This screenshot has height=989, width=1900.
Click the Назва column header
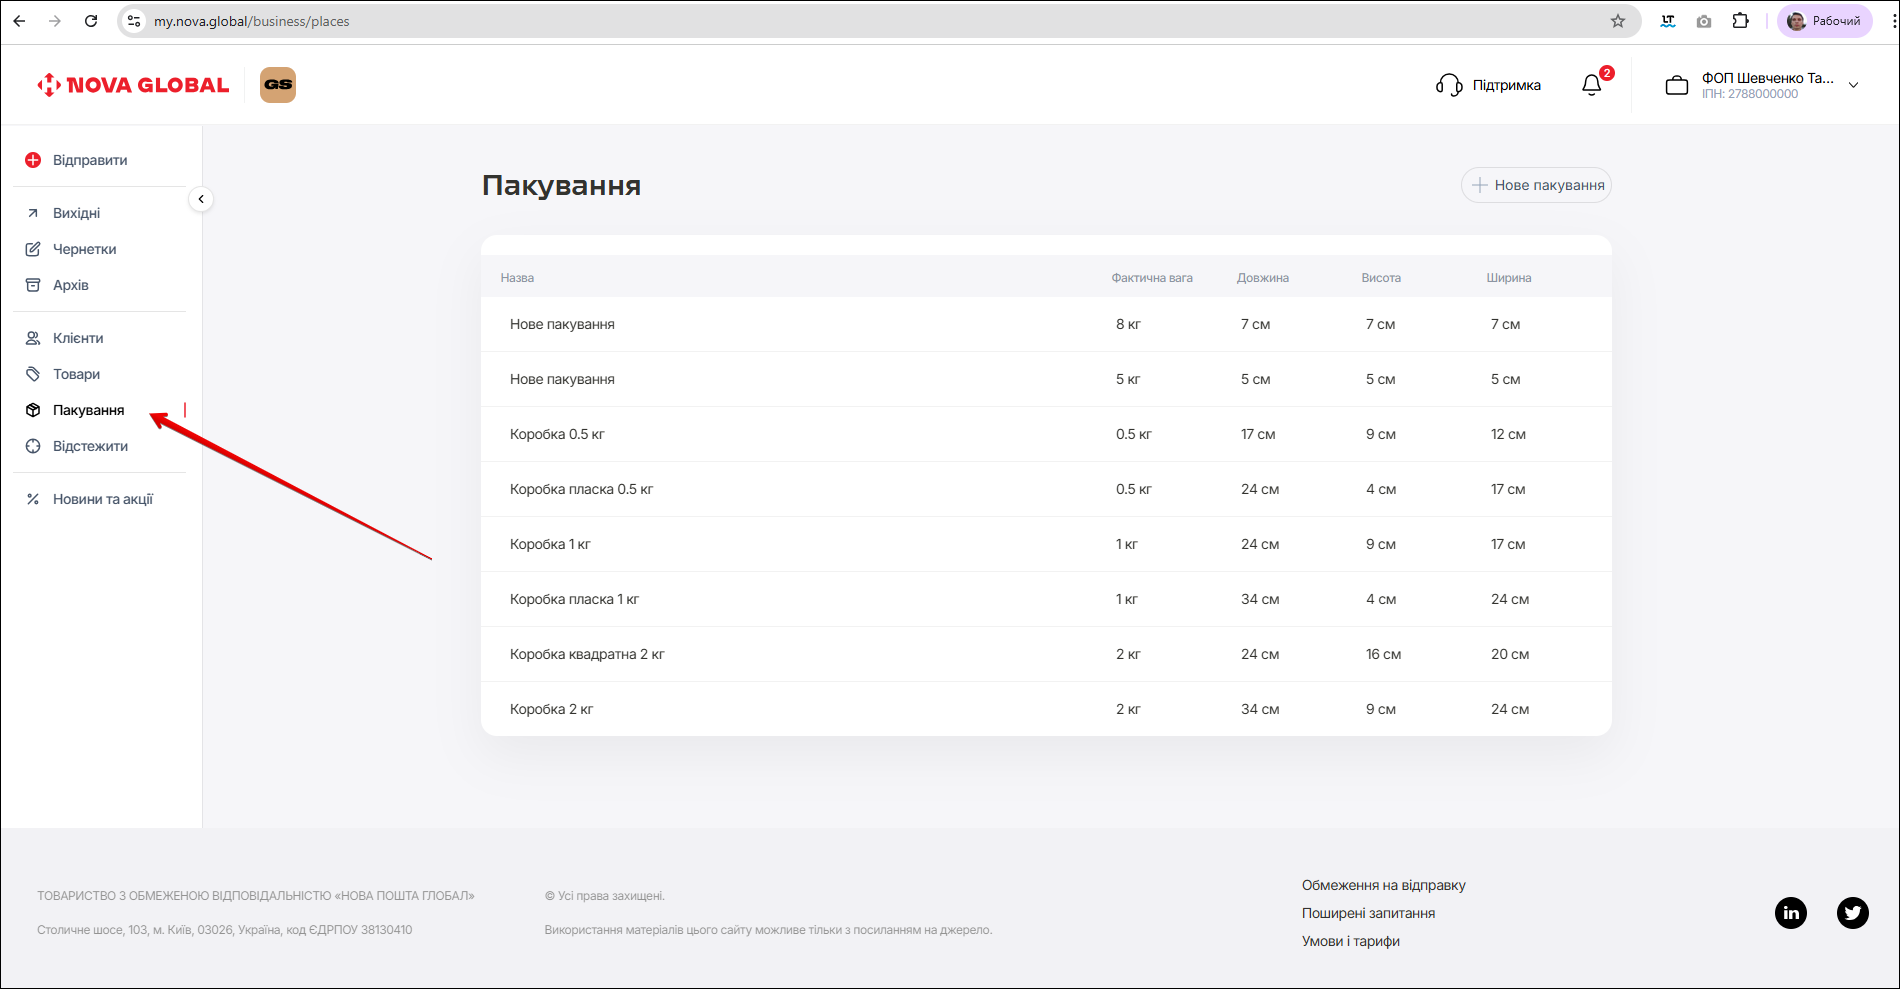pos(517,278)
